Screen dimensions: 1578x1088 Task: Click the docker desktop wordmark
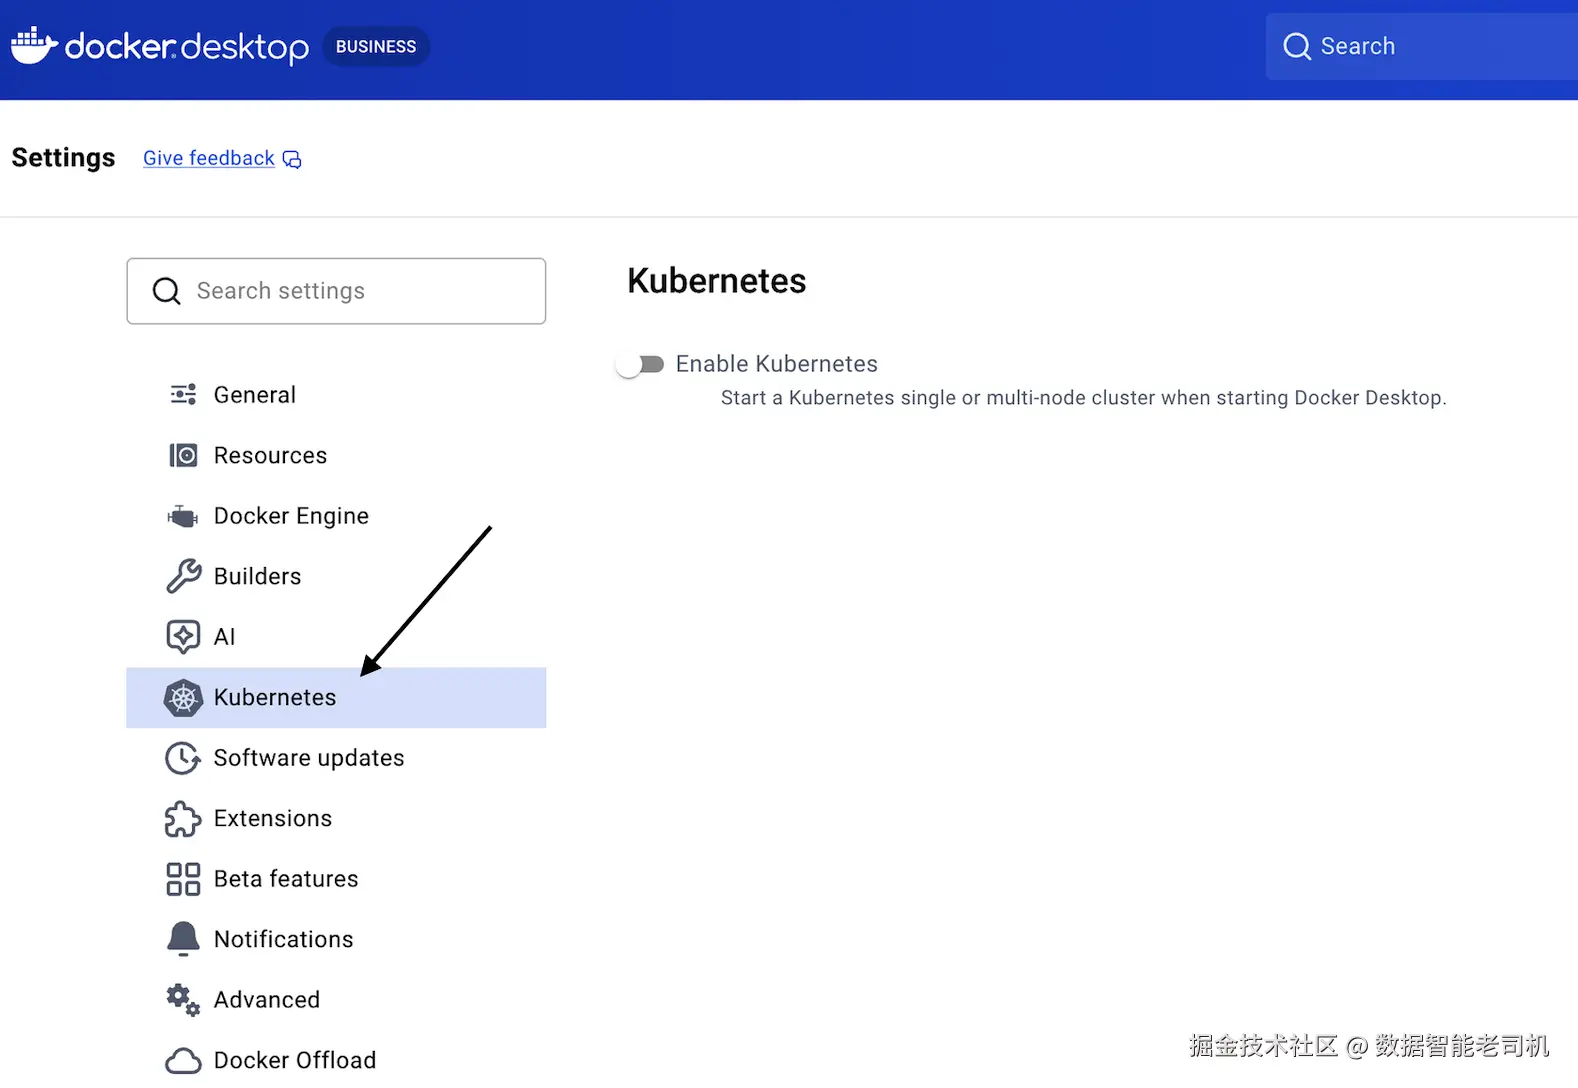click(187, 47)
